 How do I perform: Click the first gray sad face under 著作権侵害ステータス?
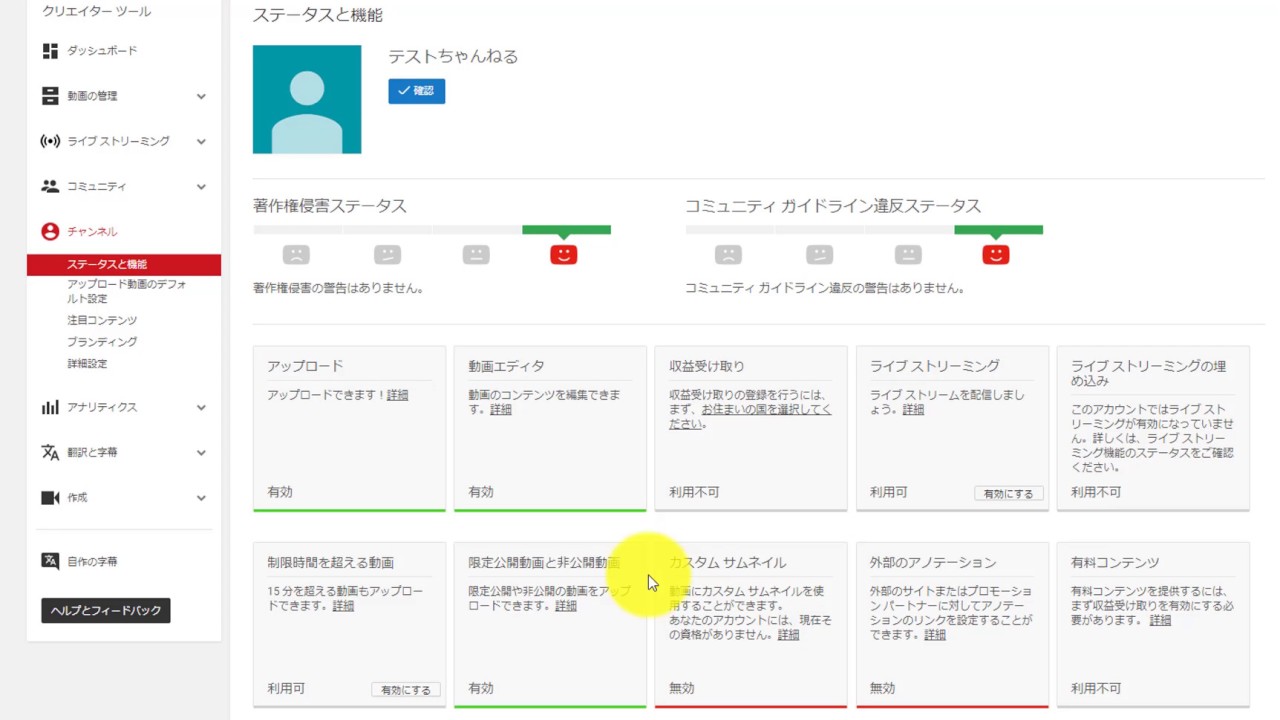click(x=296, y=255)
